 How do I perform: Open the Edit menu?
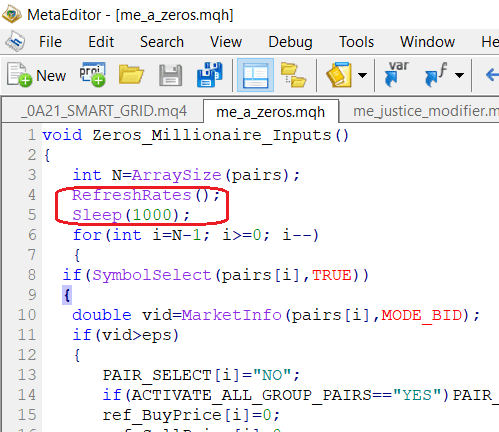point(101,42)
